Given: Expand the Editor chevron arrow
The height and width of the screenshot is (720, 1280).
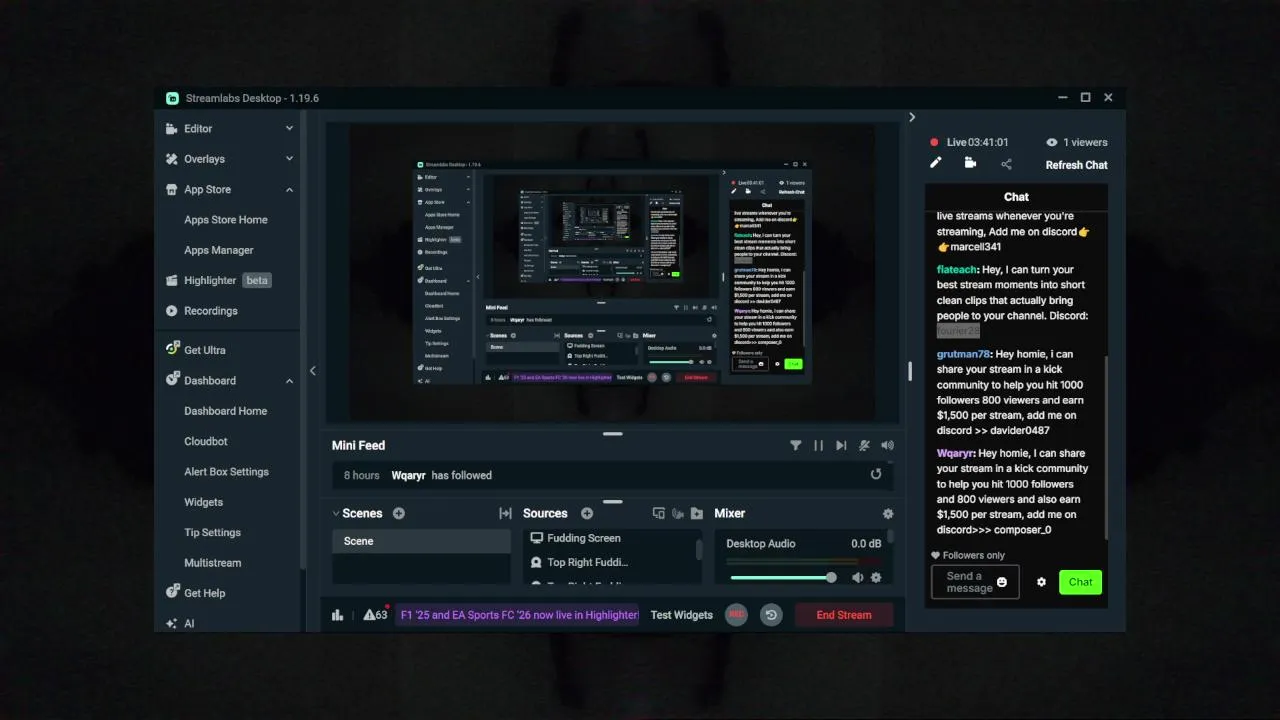Looking at the screenshot, I should 289,128.
